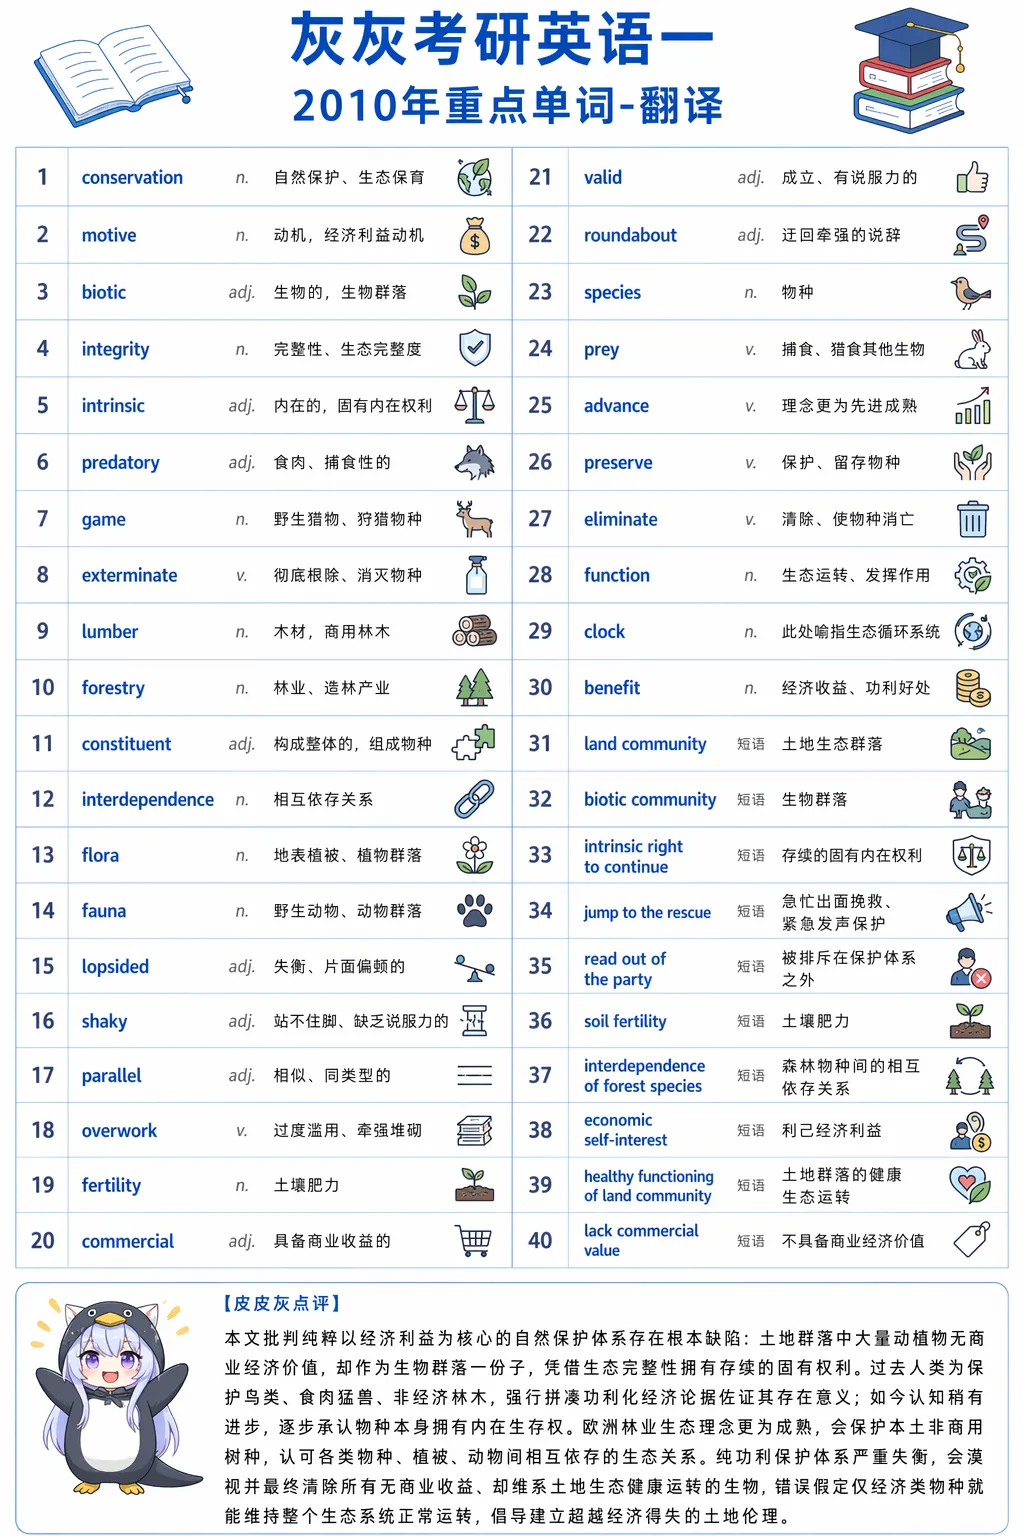This screenshot has width=1024, height=1536.
Task: Click the word shaky
Action: (x=104, y=1021)
